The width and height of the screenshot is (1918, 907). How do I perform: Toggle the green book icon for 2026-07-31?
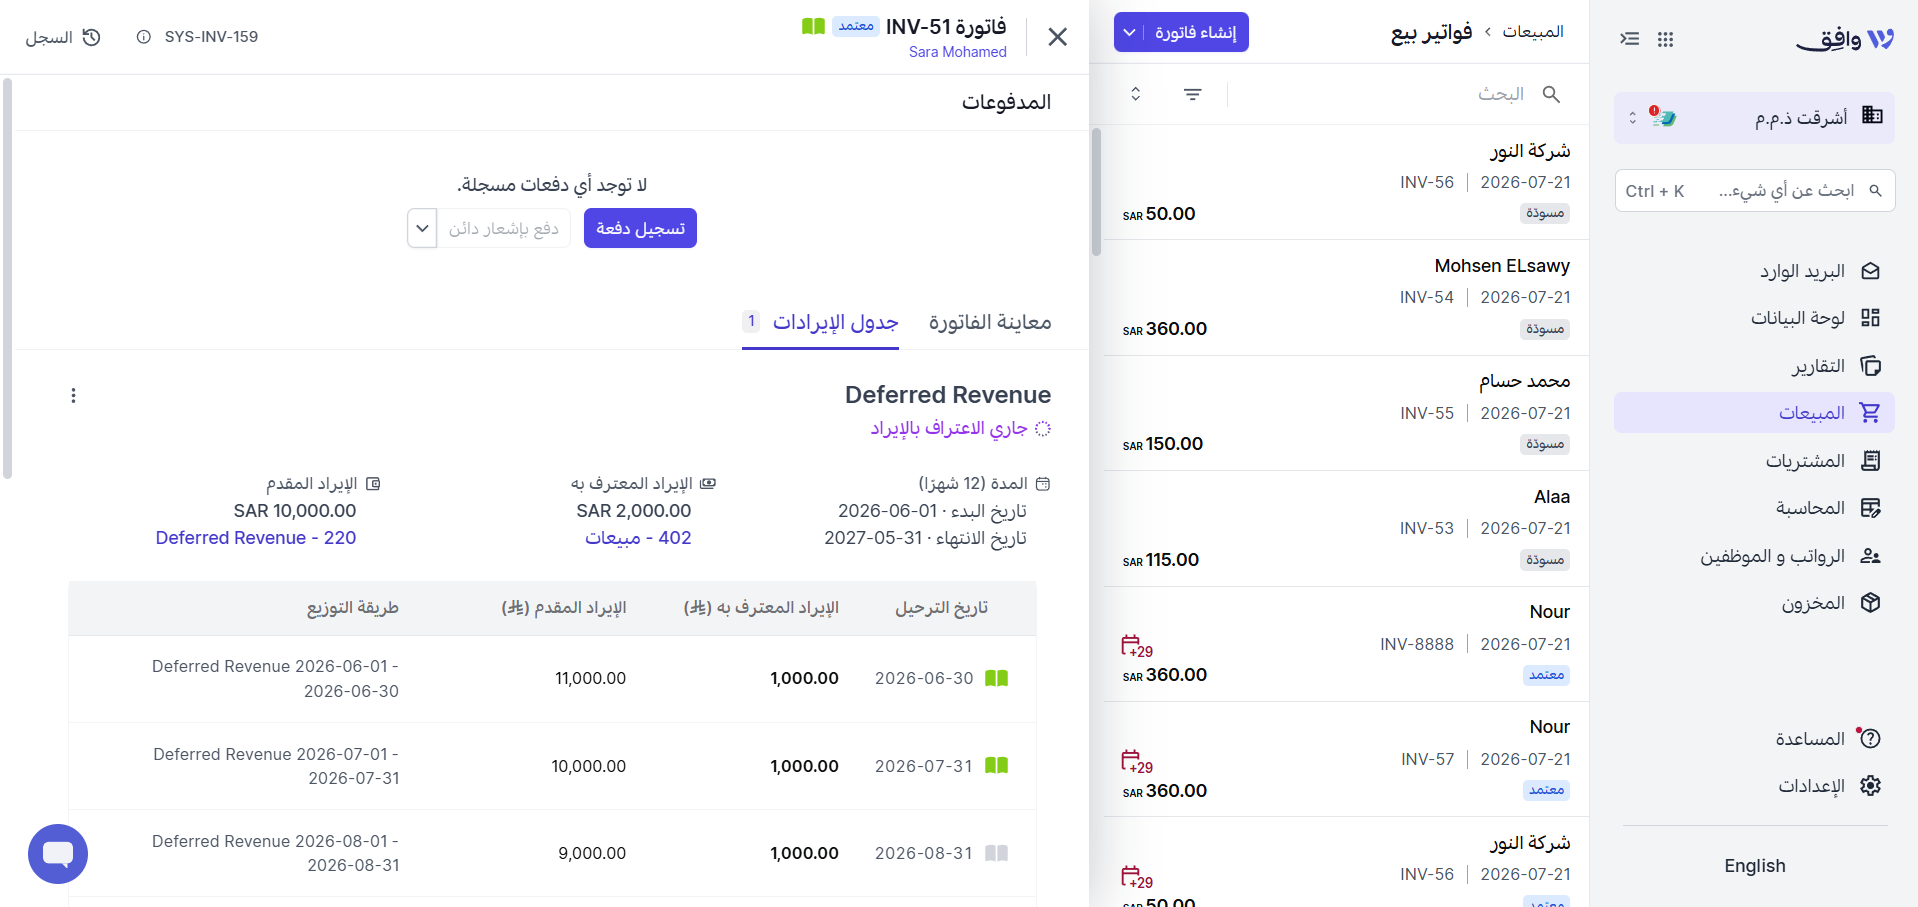coord(996,765)
